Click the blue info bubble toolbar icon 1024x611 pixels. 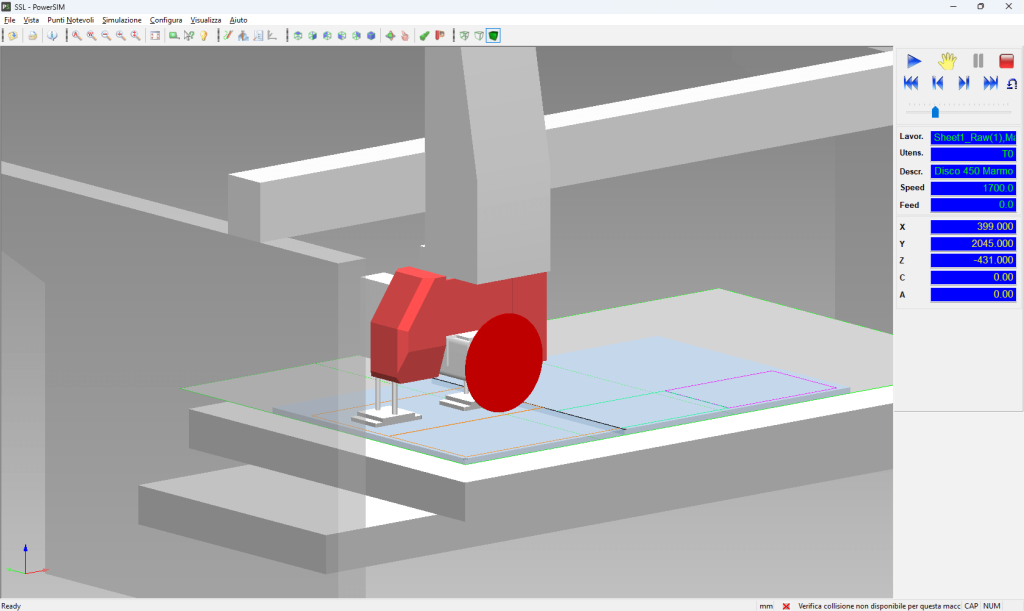click(52, 36)
